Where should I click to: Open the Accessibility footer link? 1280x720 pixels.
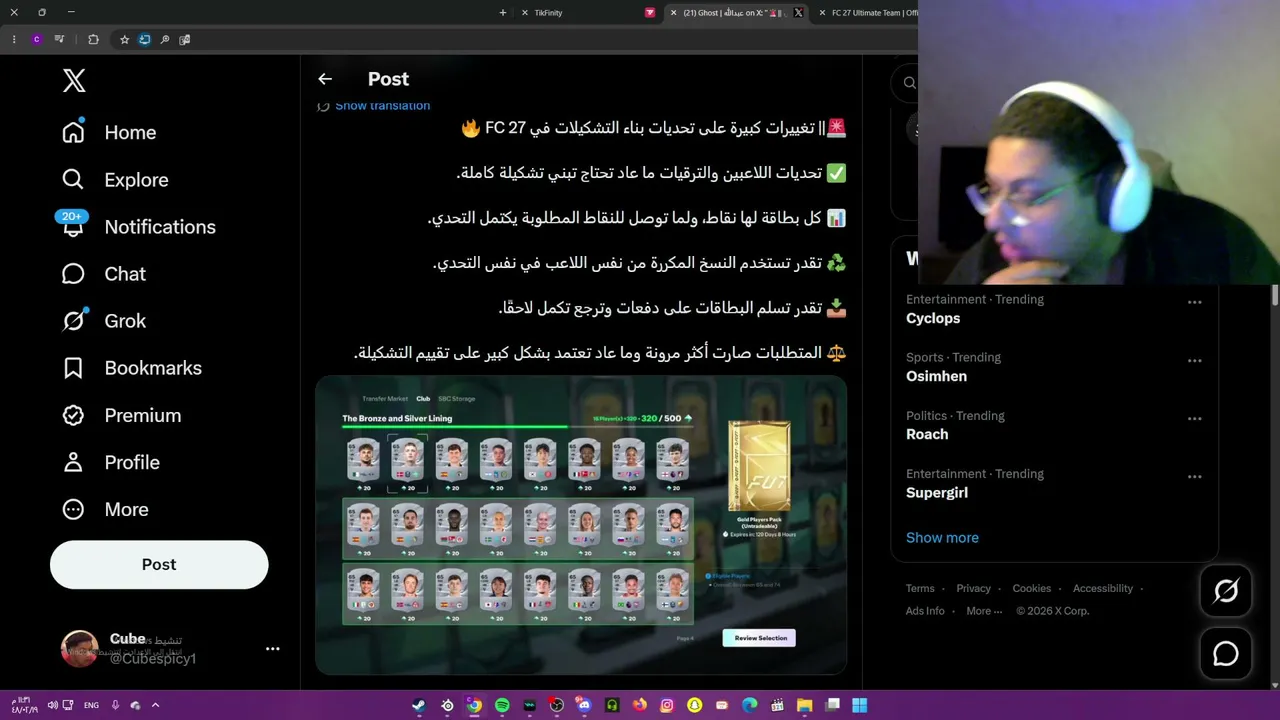click(1103, 588)
